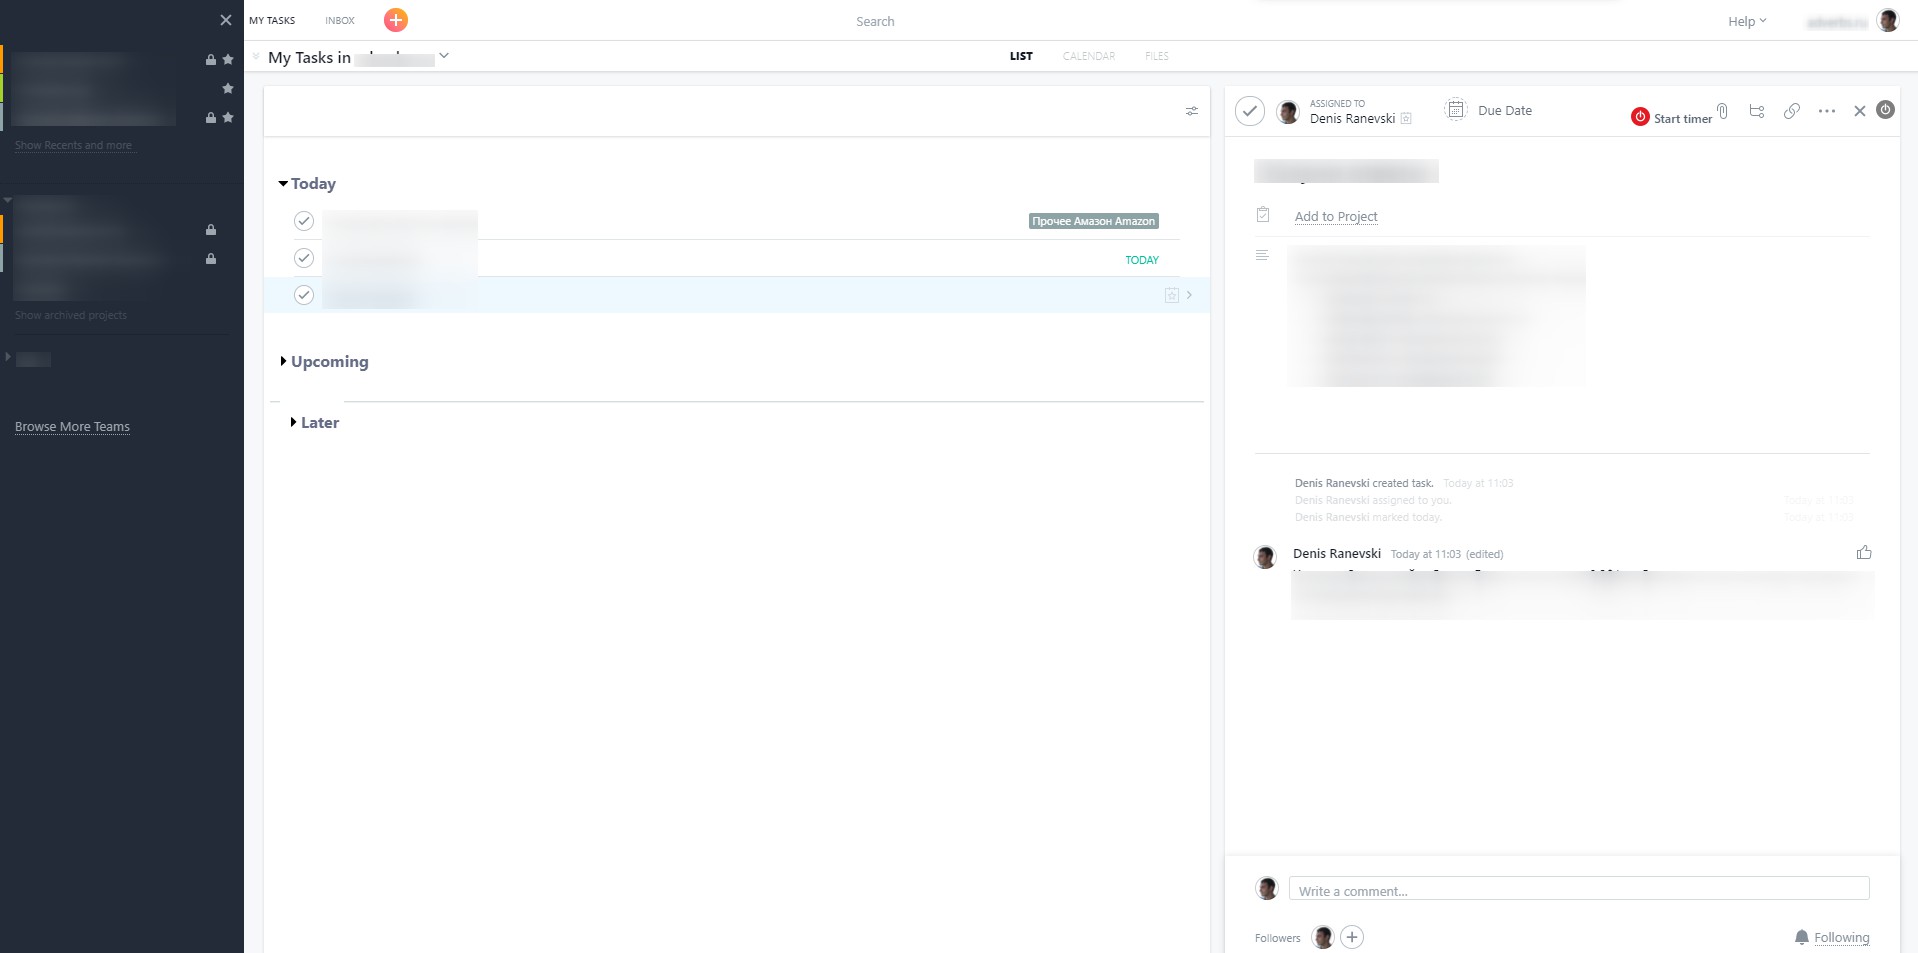Click the copy task link icon
The image size is (1918, 953).
[x=1792, y=111]
